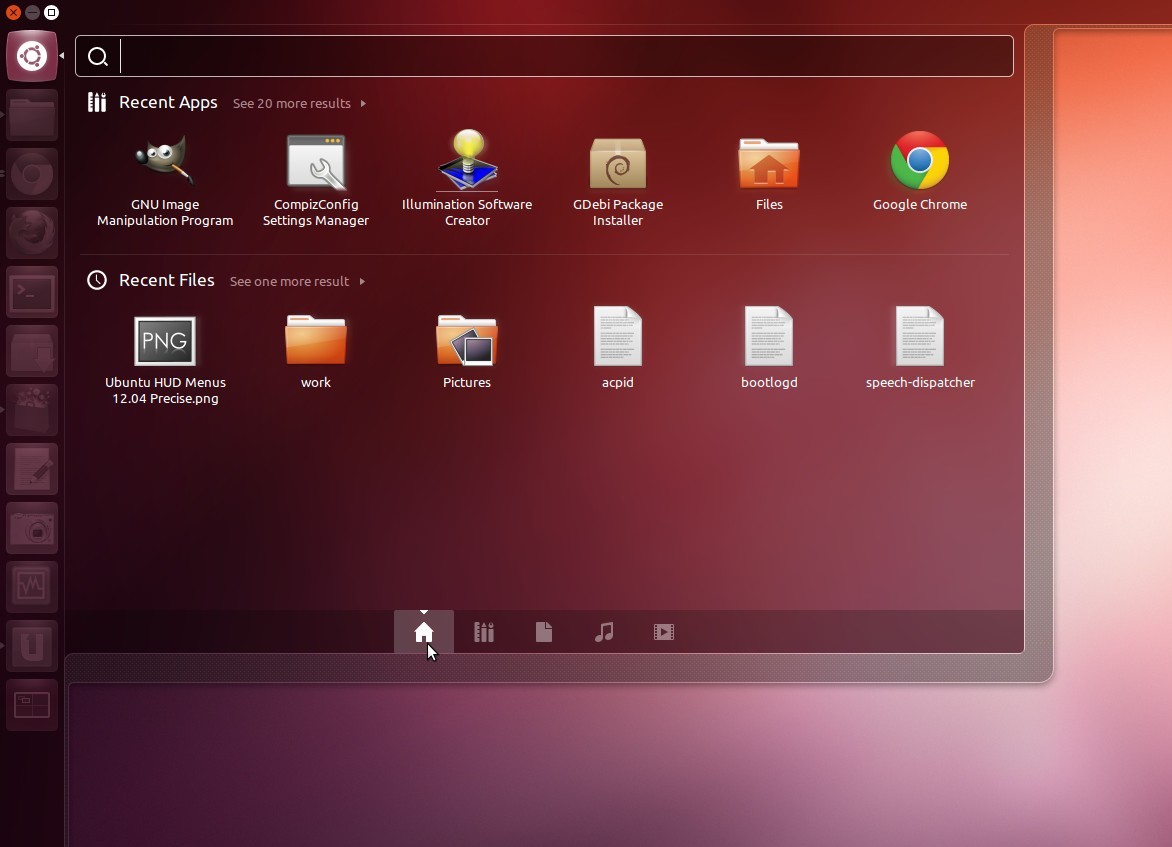Open the Music lens
This screenshot has height=847, width=1172.
click(604, 632)
